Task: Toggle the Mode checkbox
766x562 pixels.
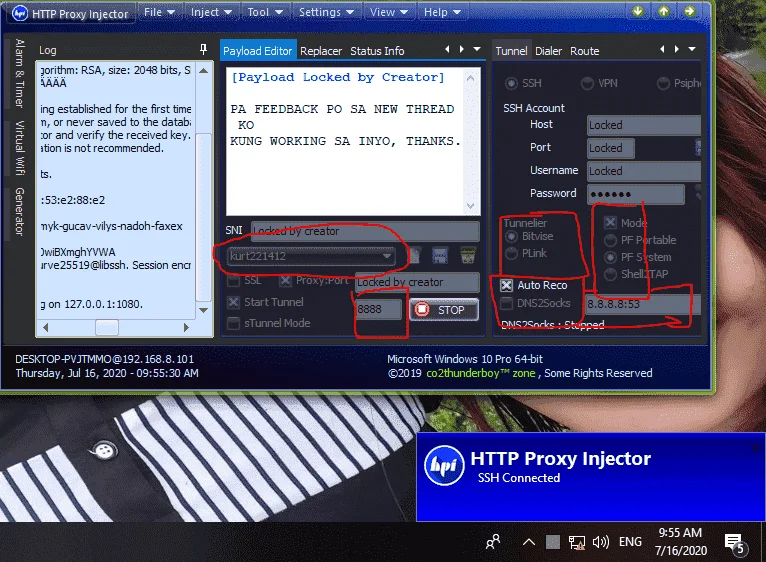Action: pos(610,223)
